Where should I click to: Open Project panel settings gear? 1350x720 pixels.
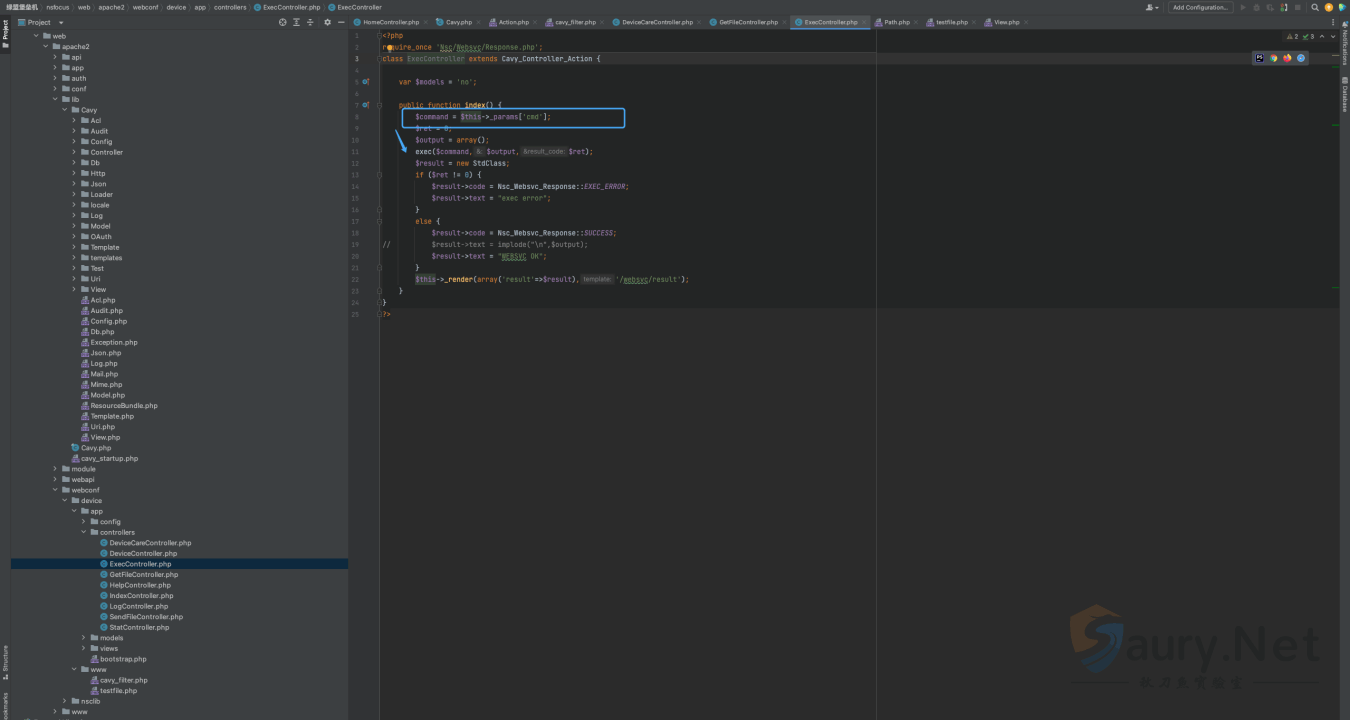(x=327, y=22)
